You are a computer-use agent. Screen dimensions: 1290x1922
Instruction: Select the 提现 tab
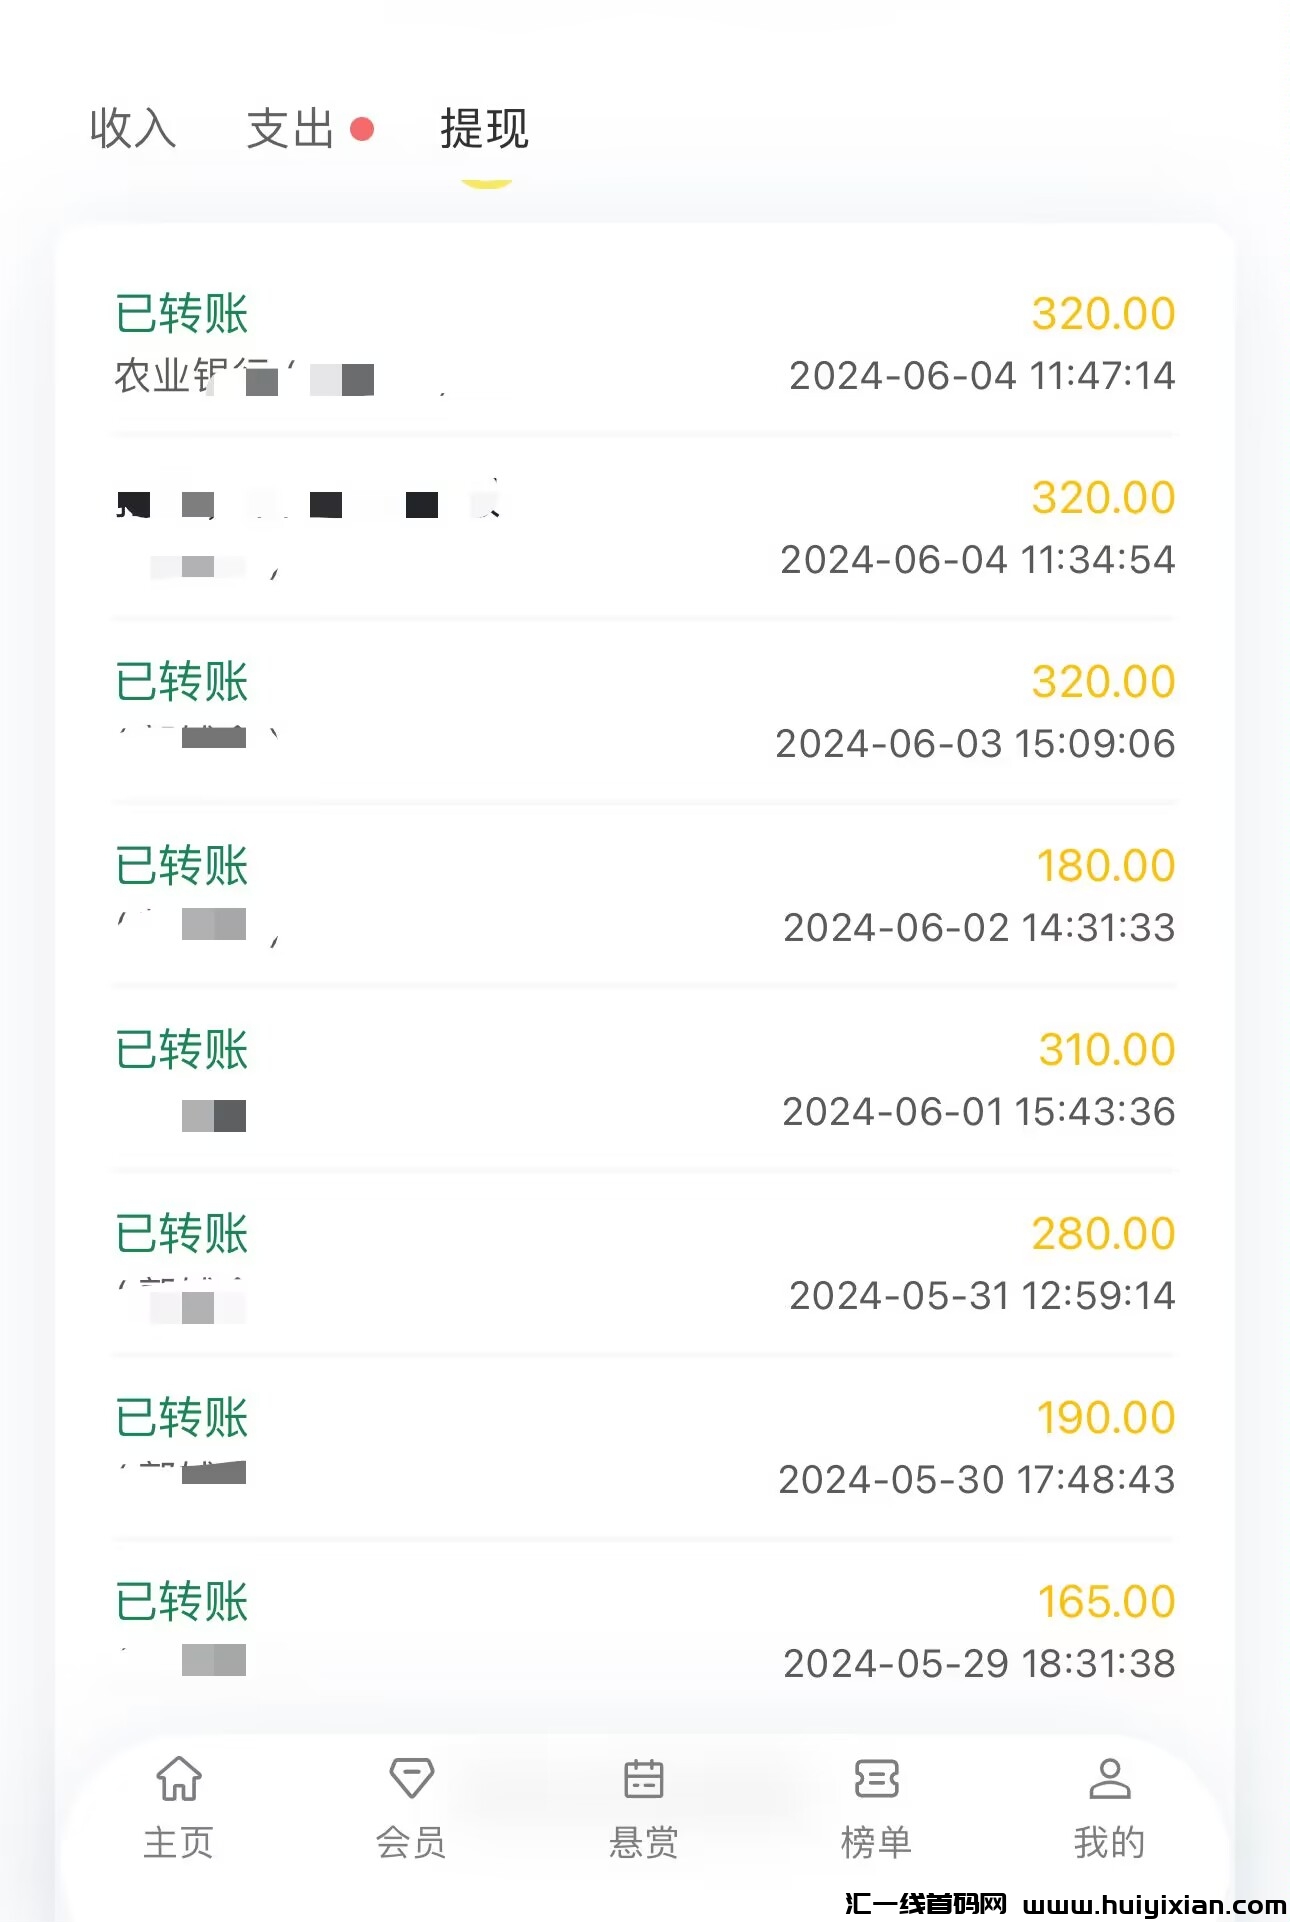[485, 129]
